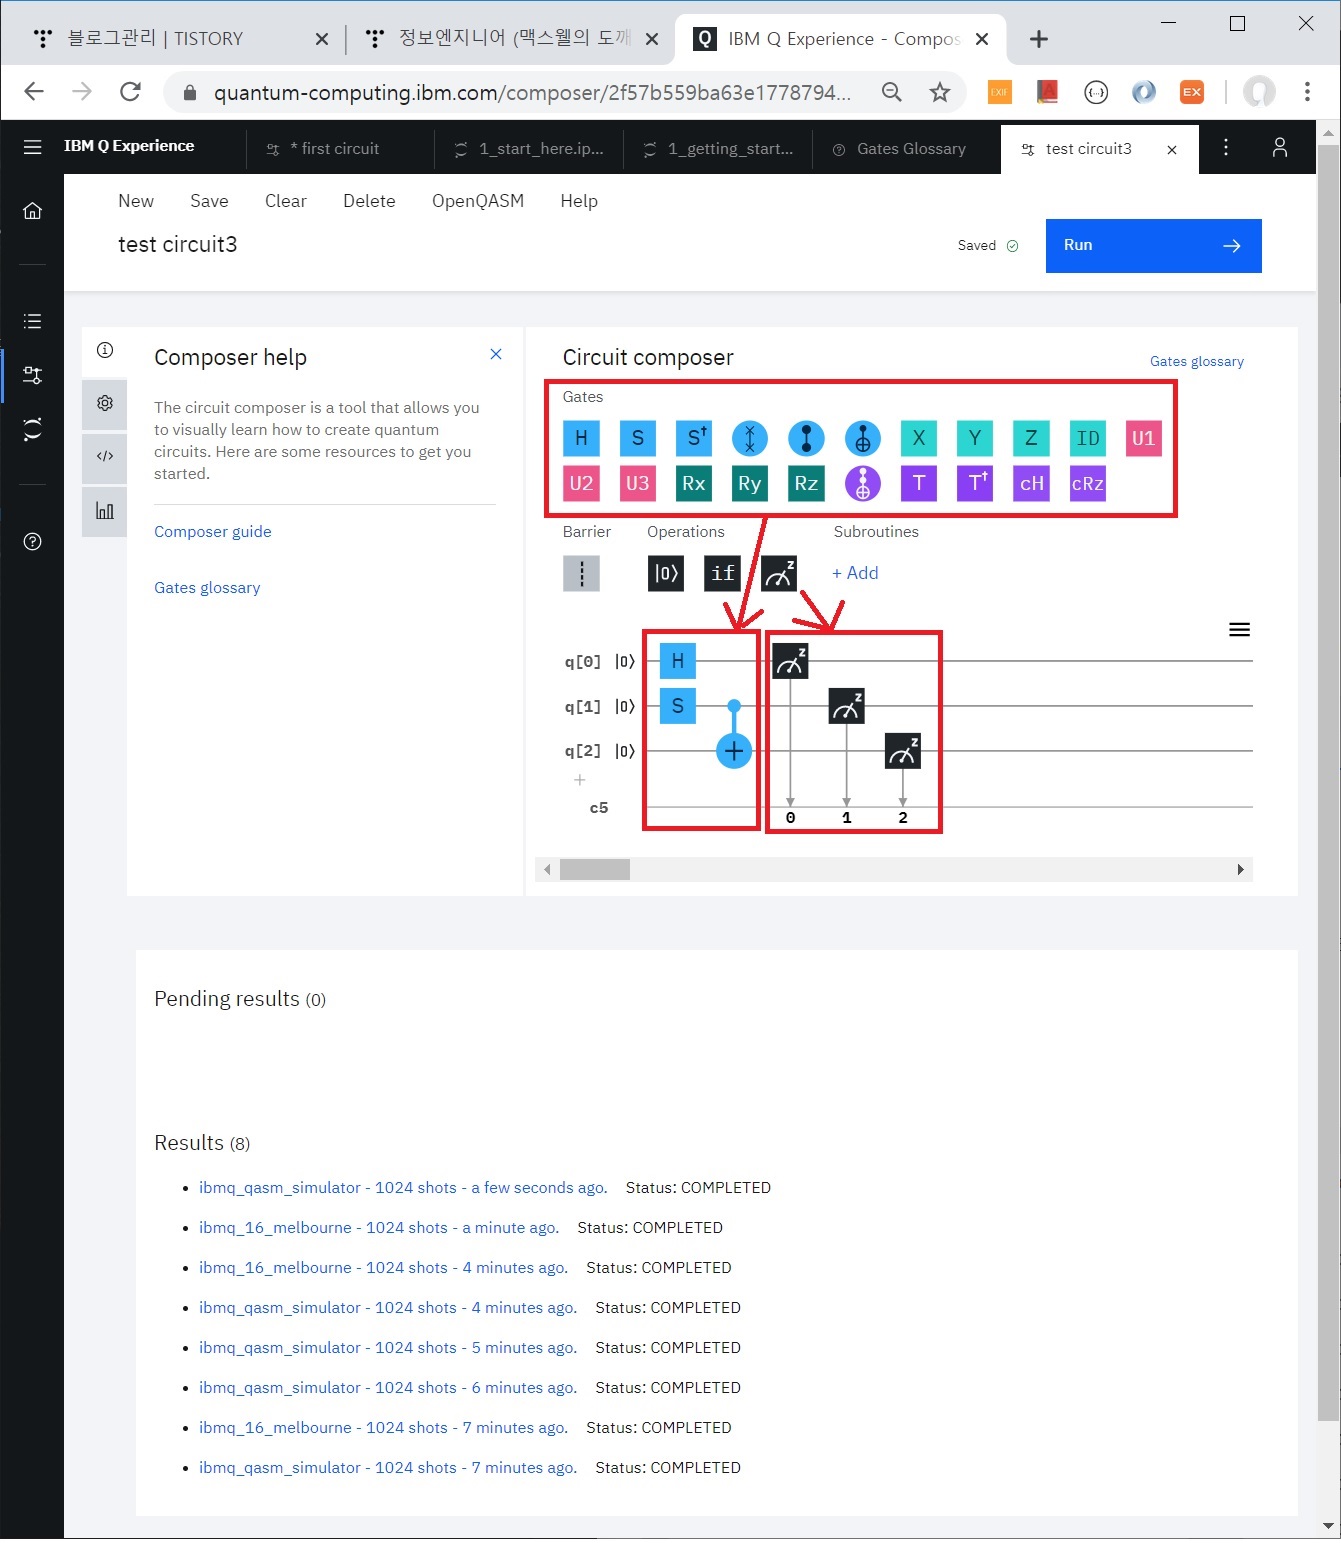Open first ibmq_qasm_simulator result, a few seconds ago
1341x1543 pixels.
click(403, 1188)
